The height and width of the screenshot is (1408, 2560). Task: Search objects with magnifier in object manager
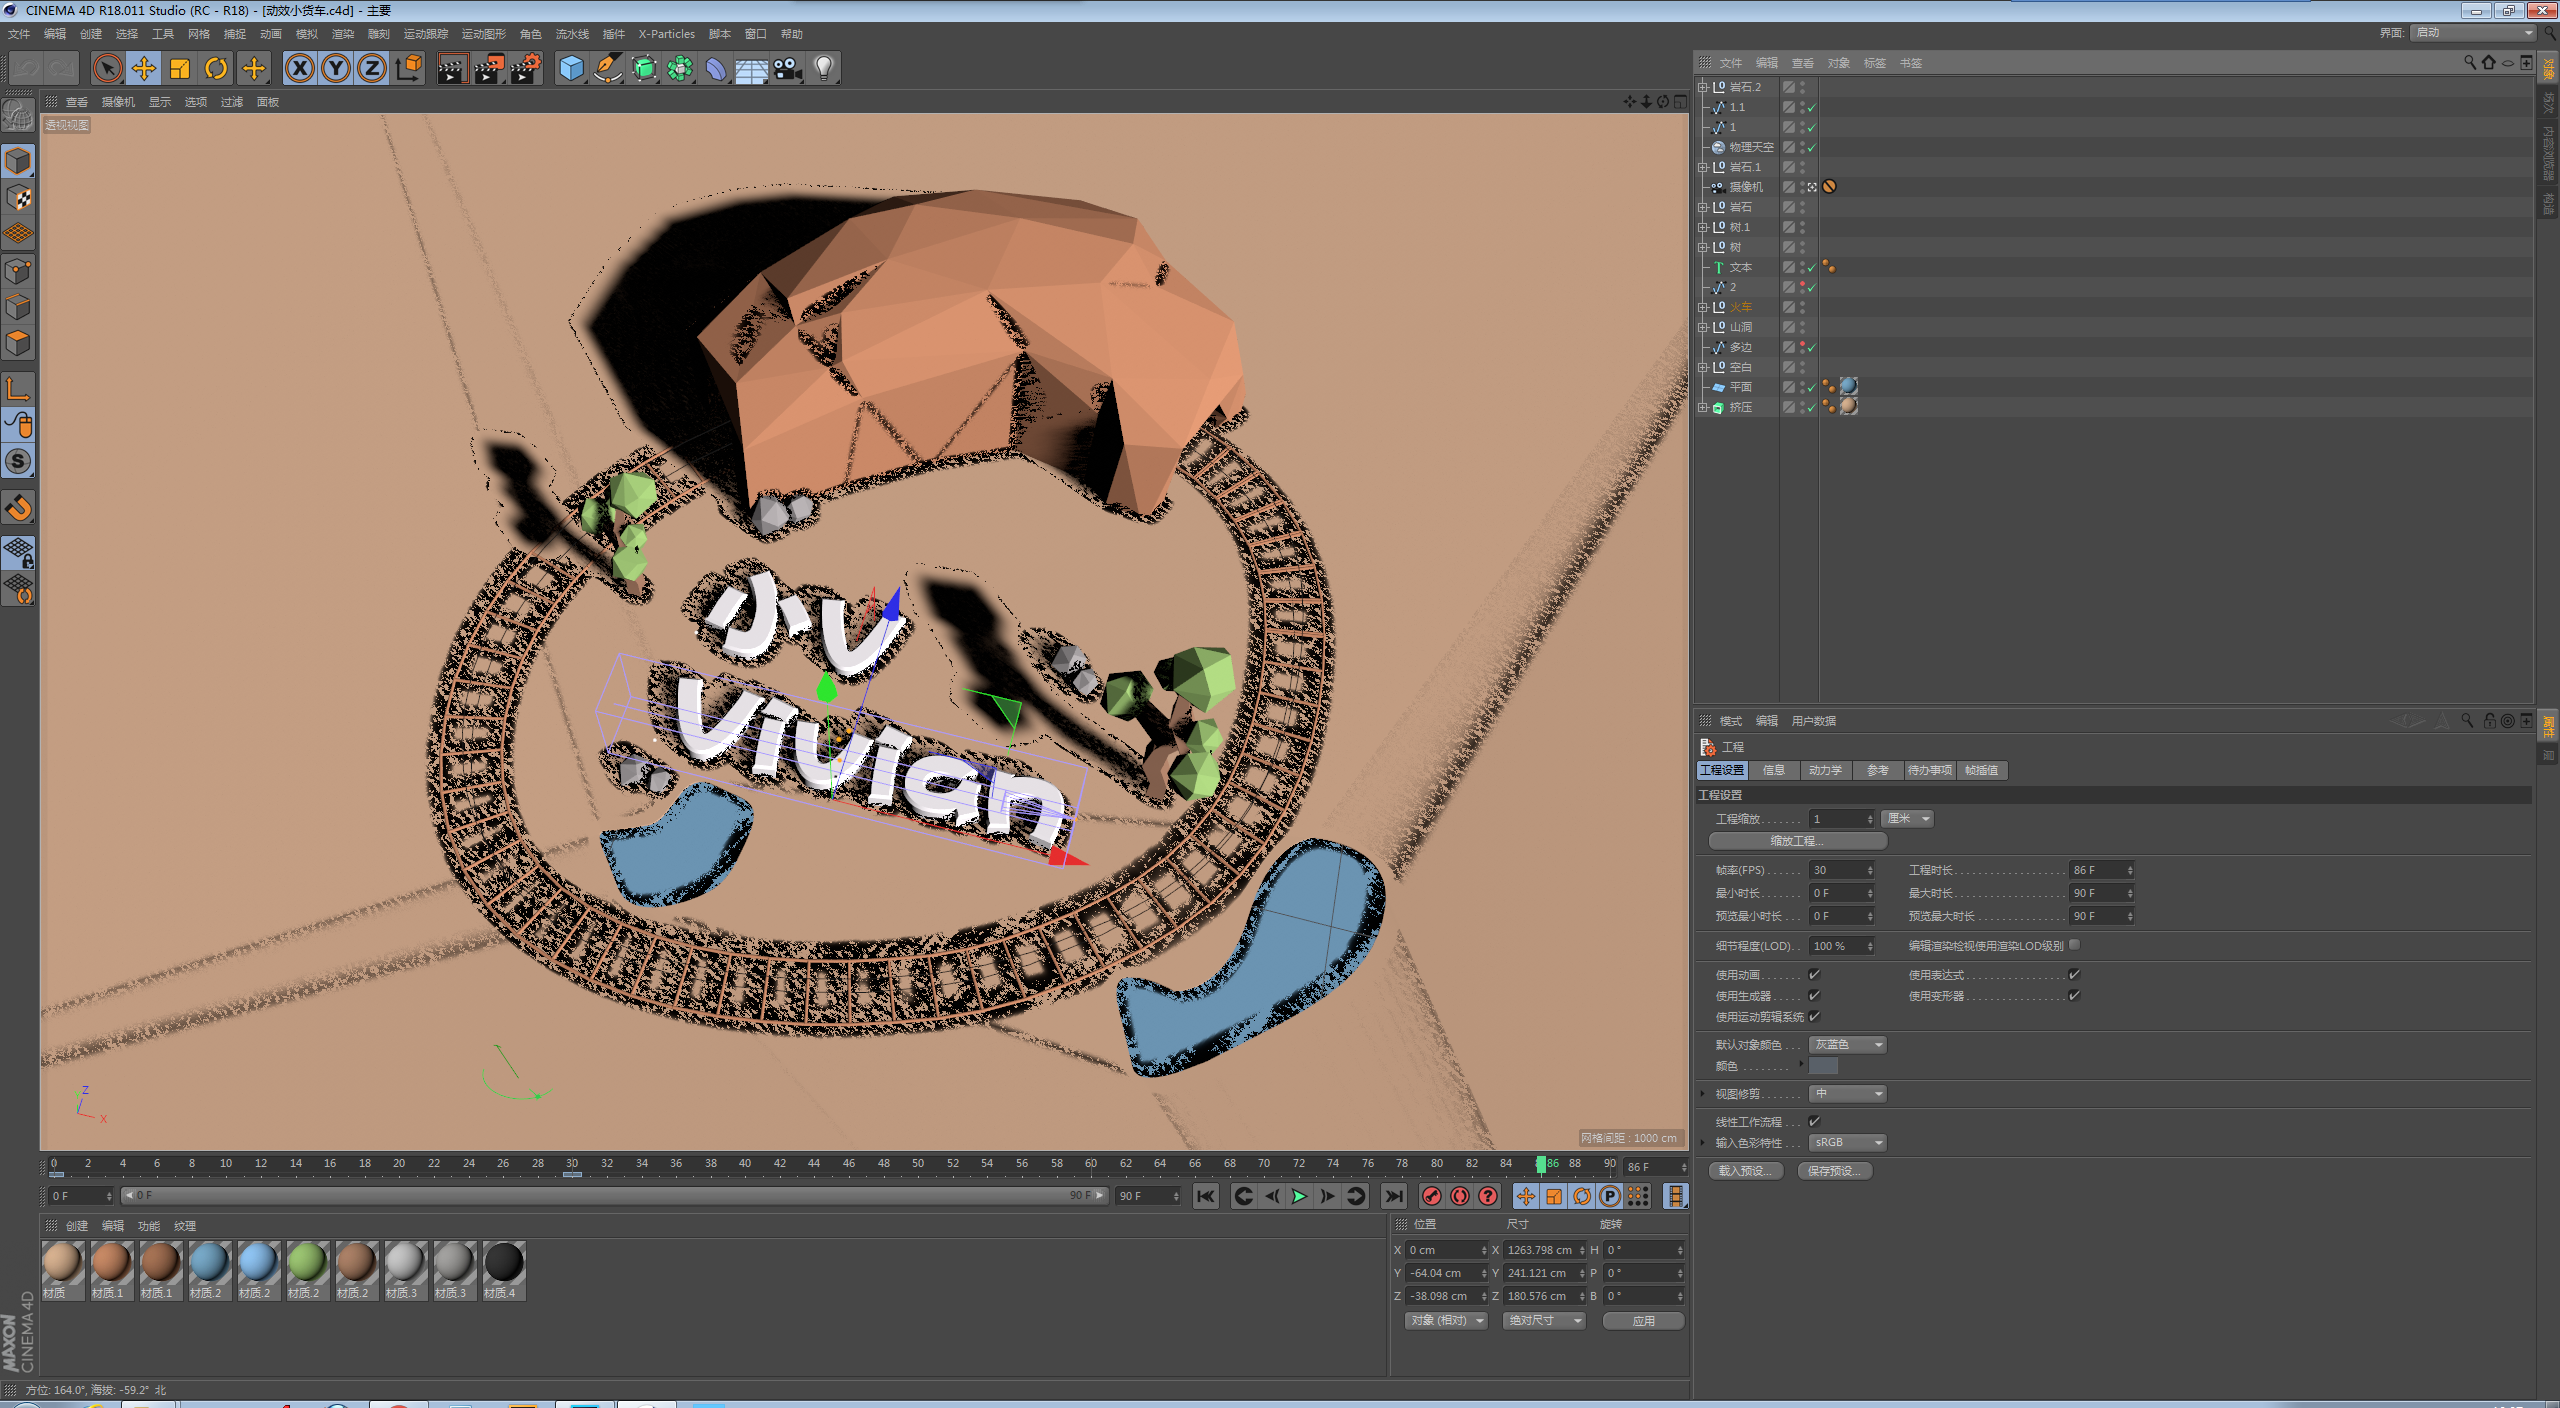[2470, 63]
